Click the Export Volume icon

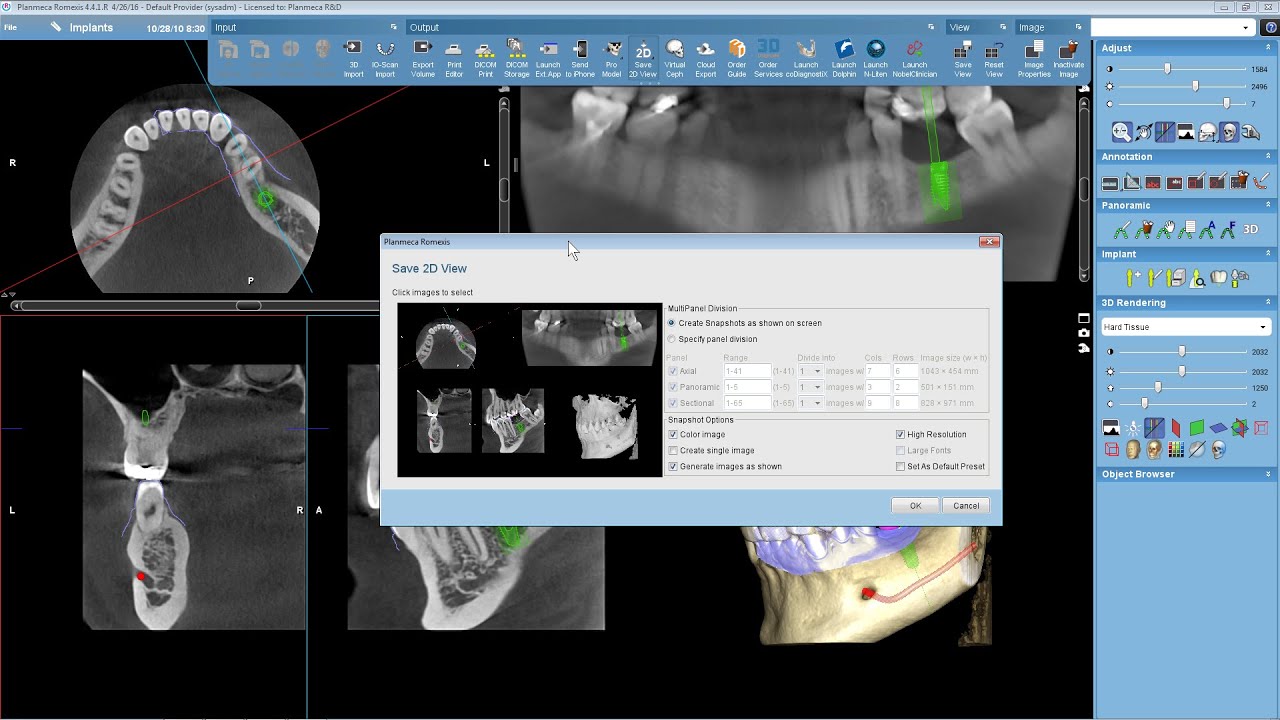[x=423, y=59]
